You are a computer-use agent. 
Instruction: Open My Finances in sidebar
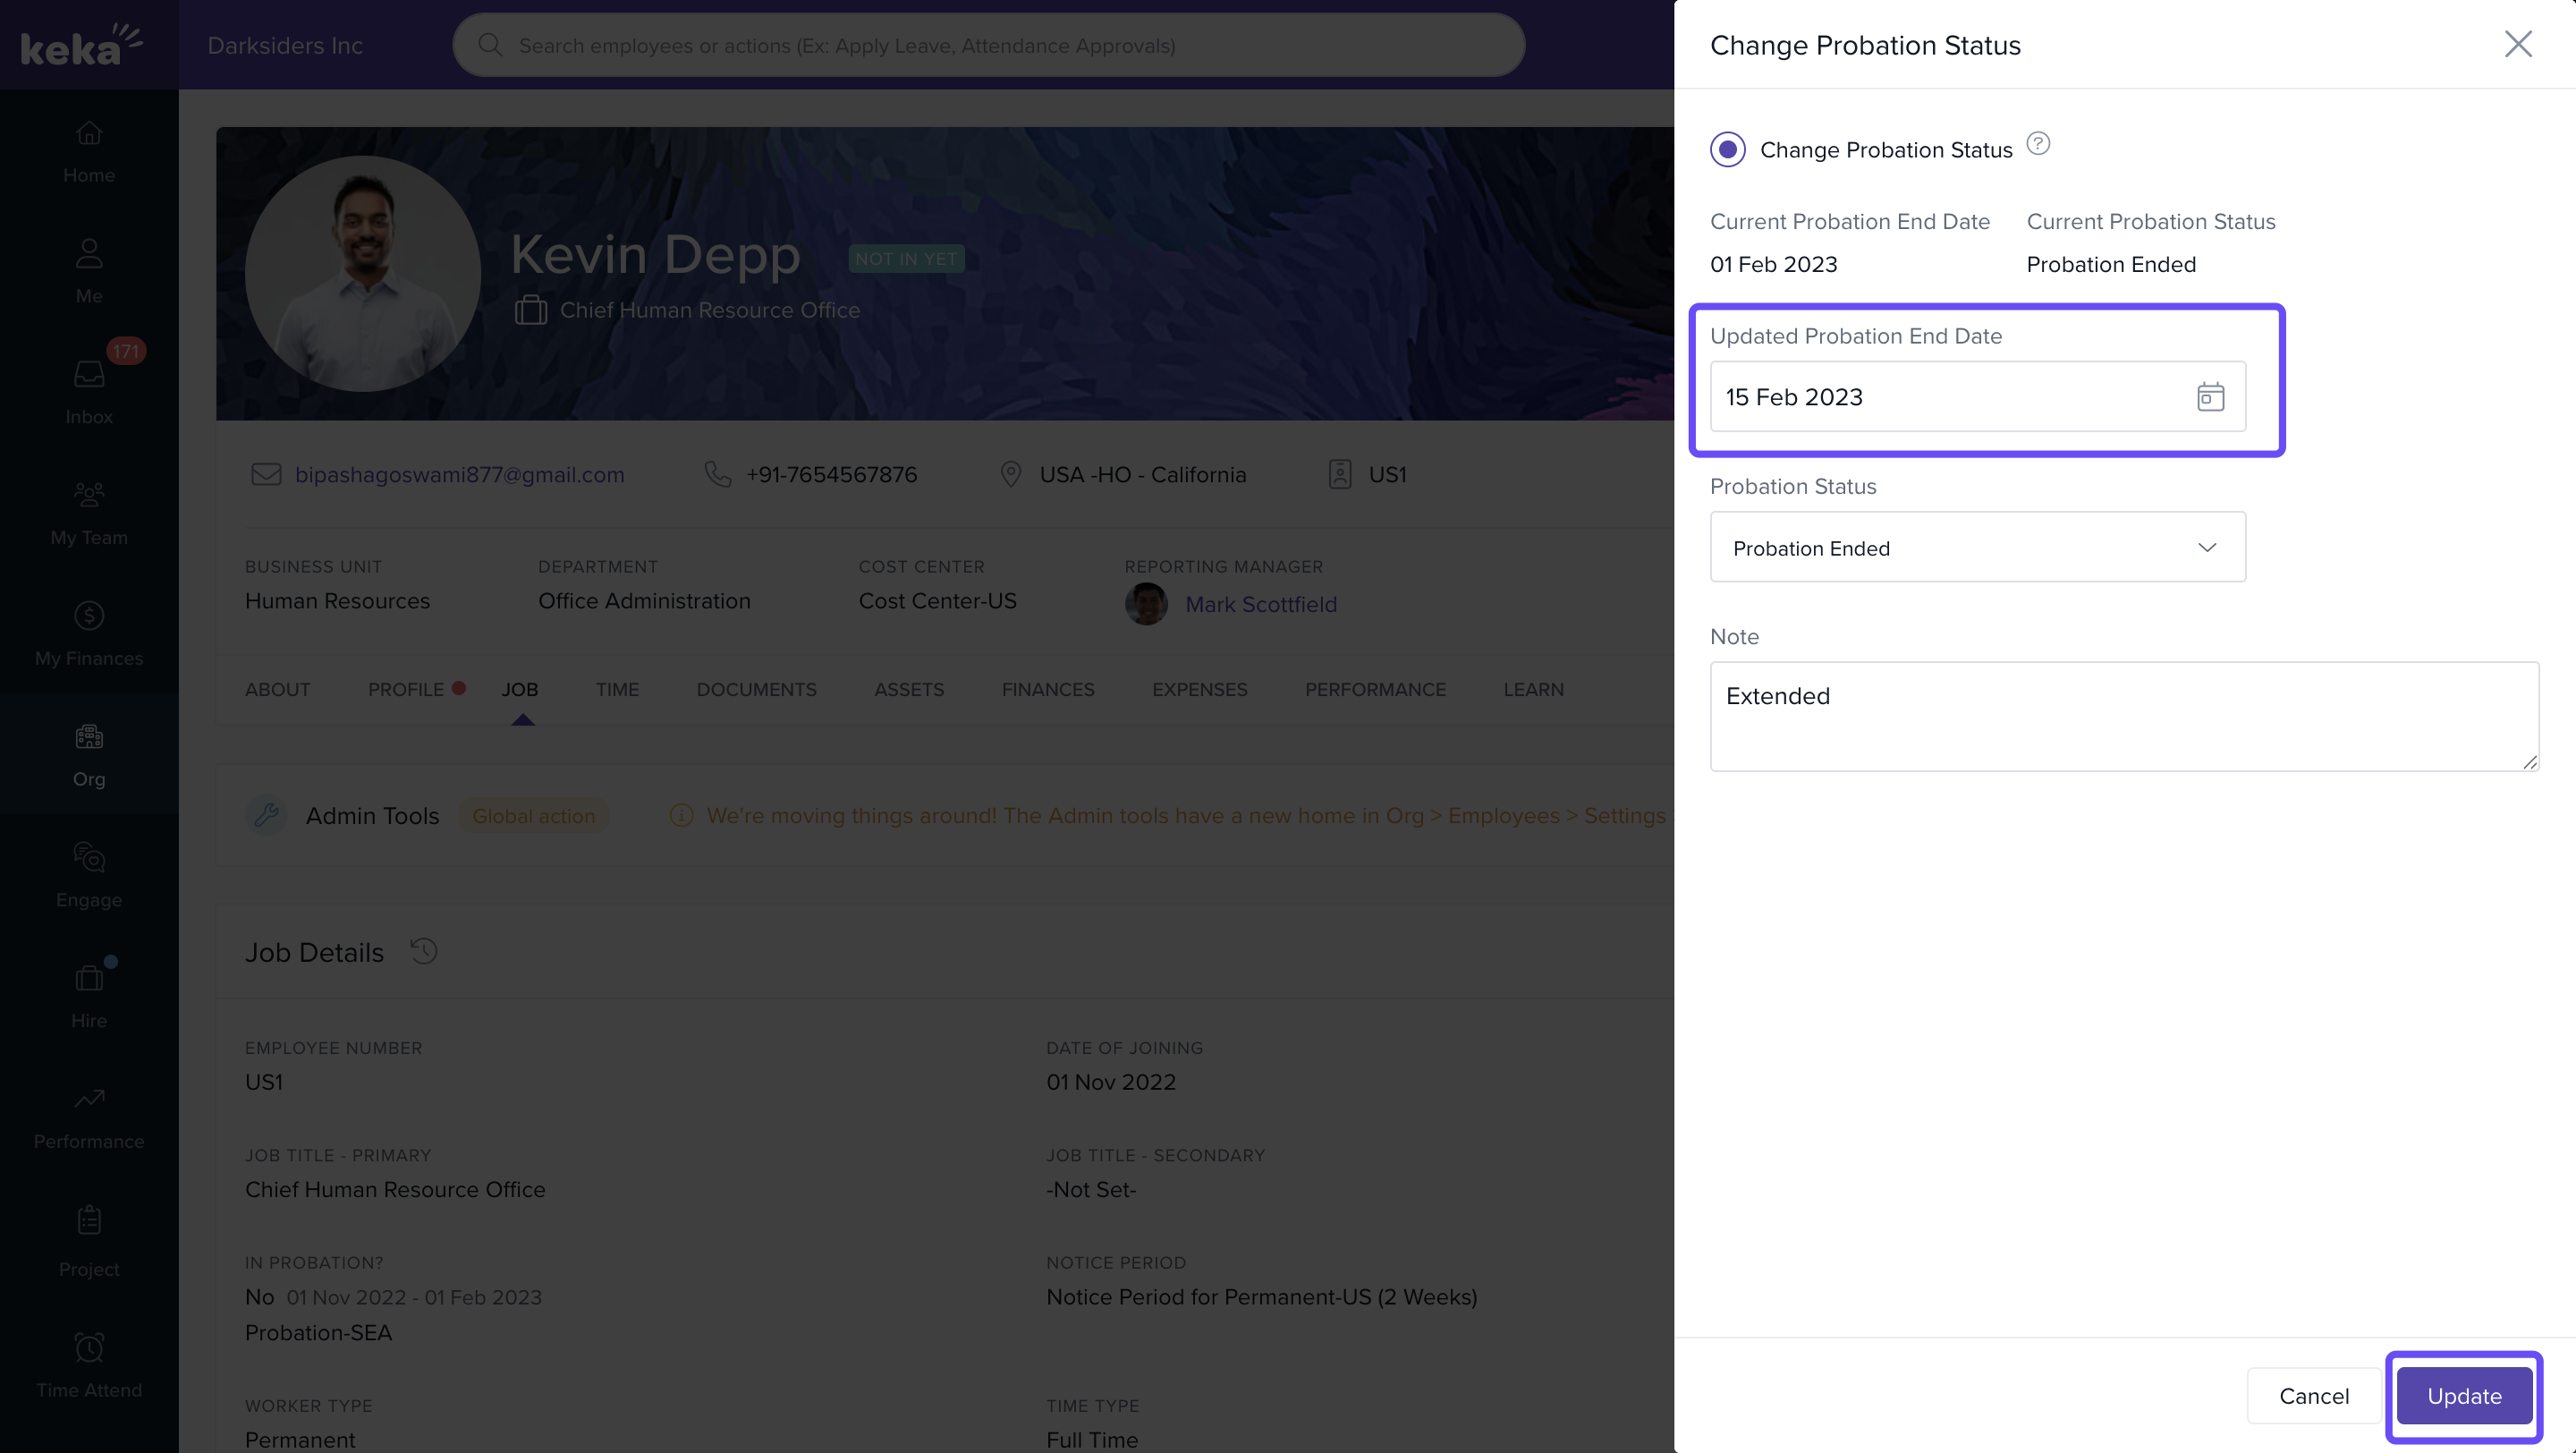click(89, 632)
